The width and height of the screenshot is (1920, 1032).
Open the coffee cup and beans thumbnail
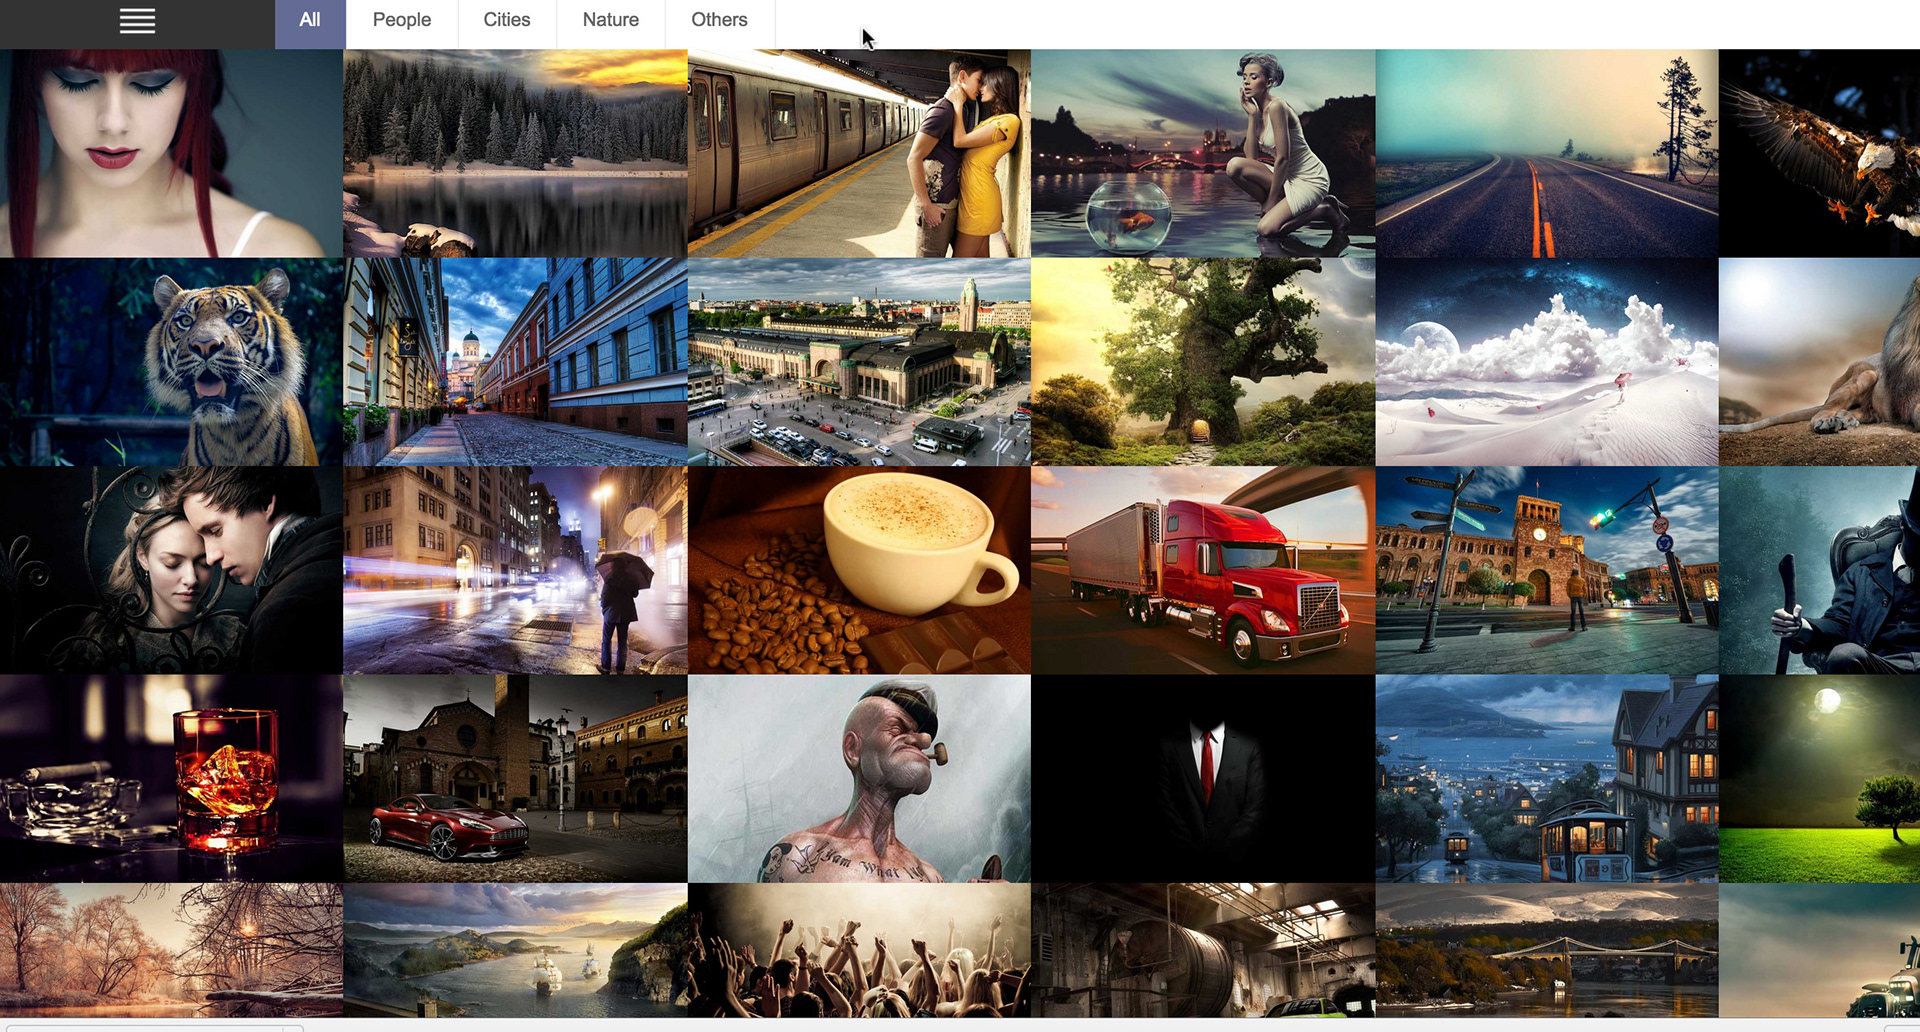[859, 570]
